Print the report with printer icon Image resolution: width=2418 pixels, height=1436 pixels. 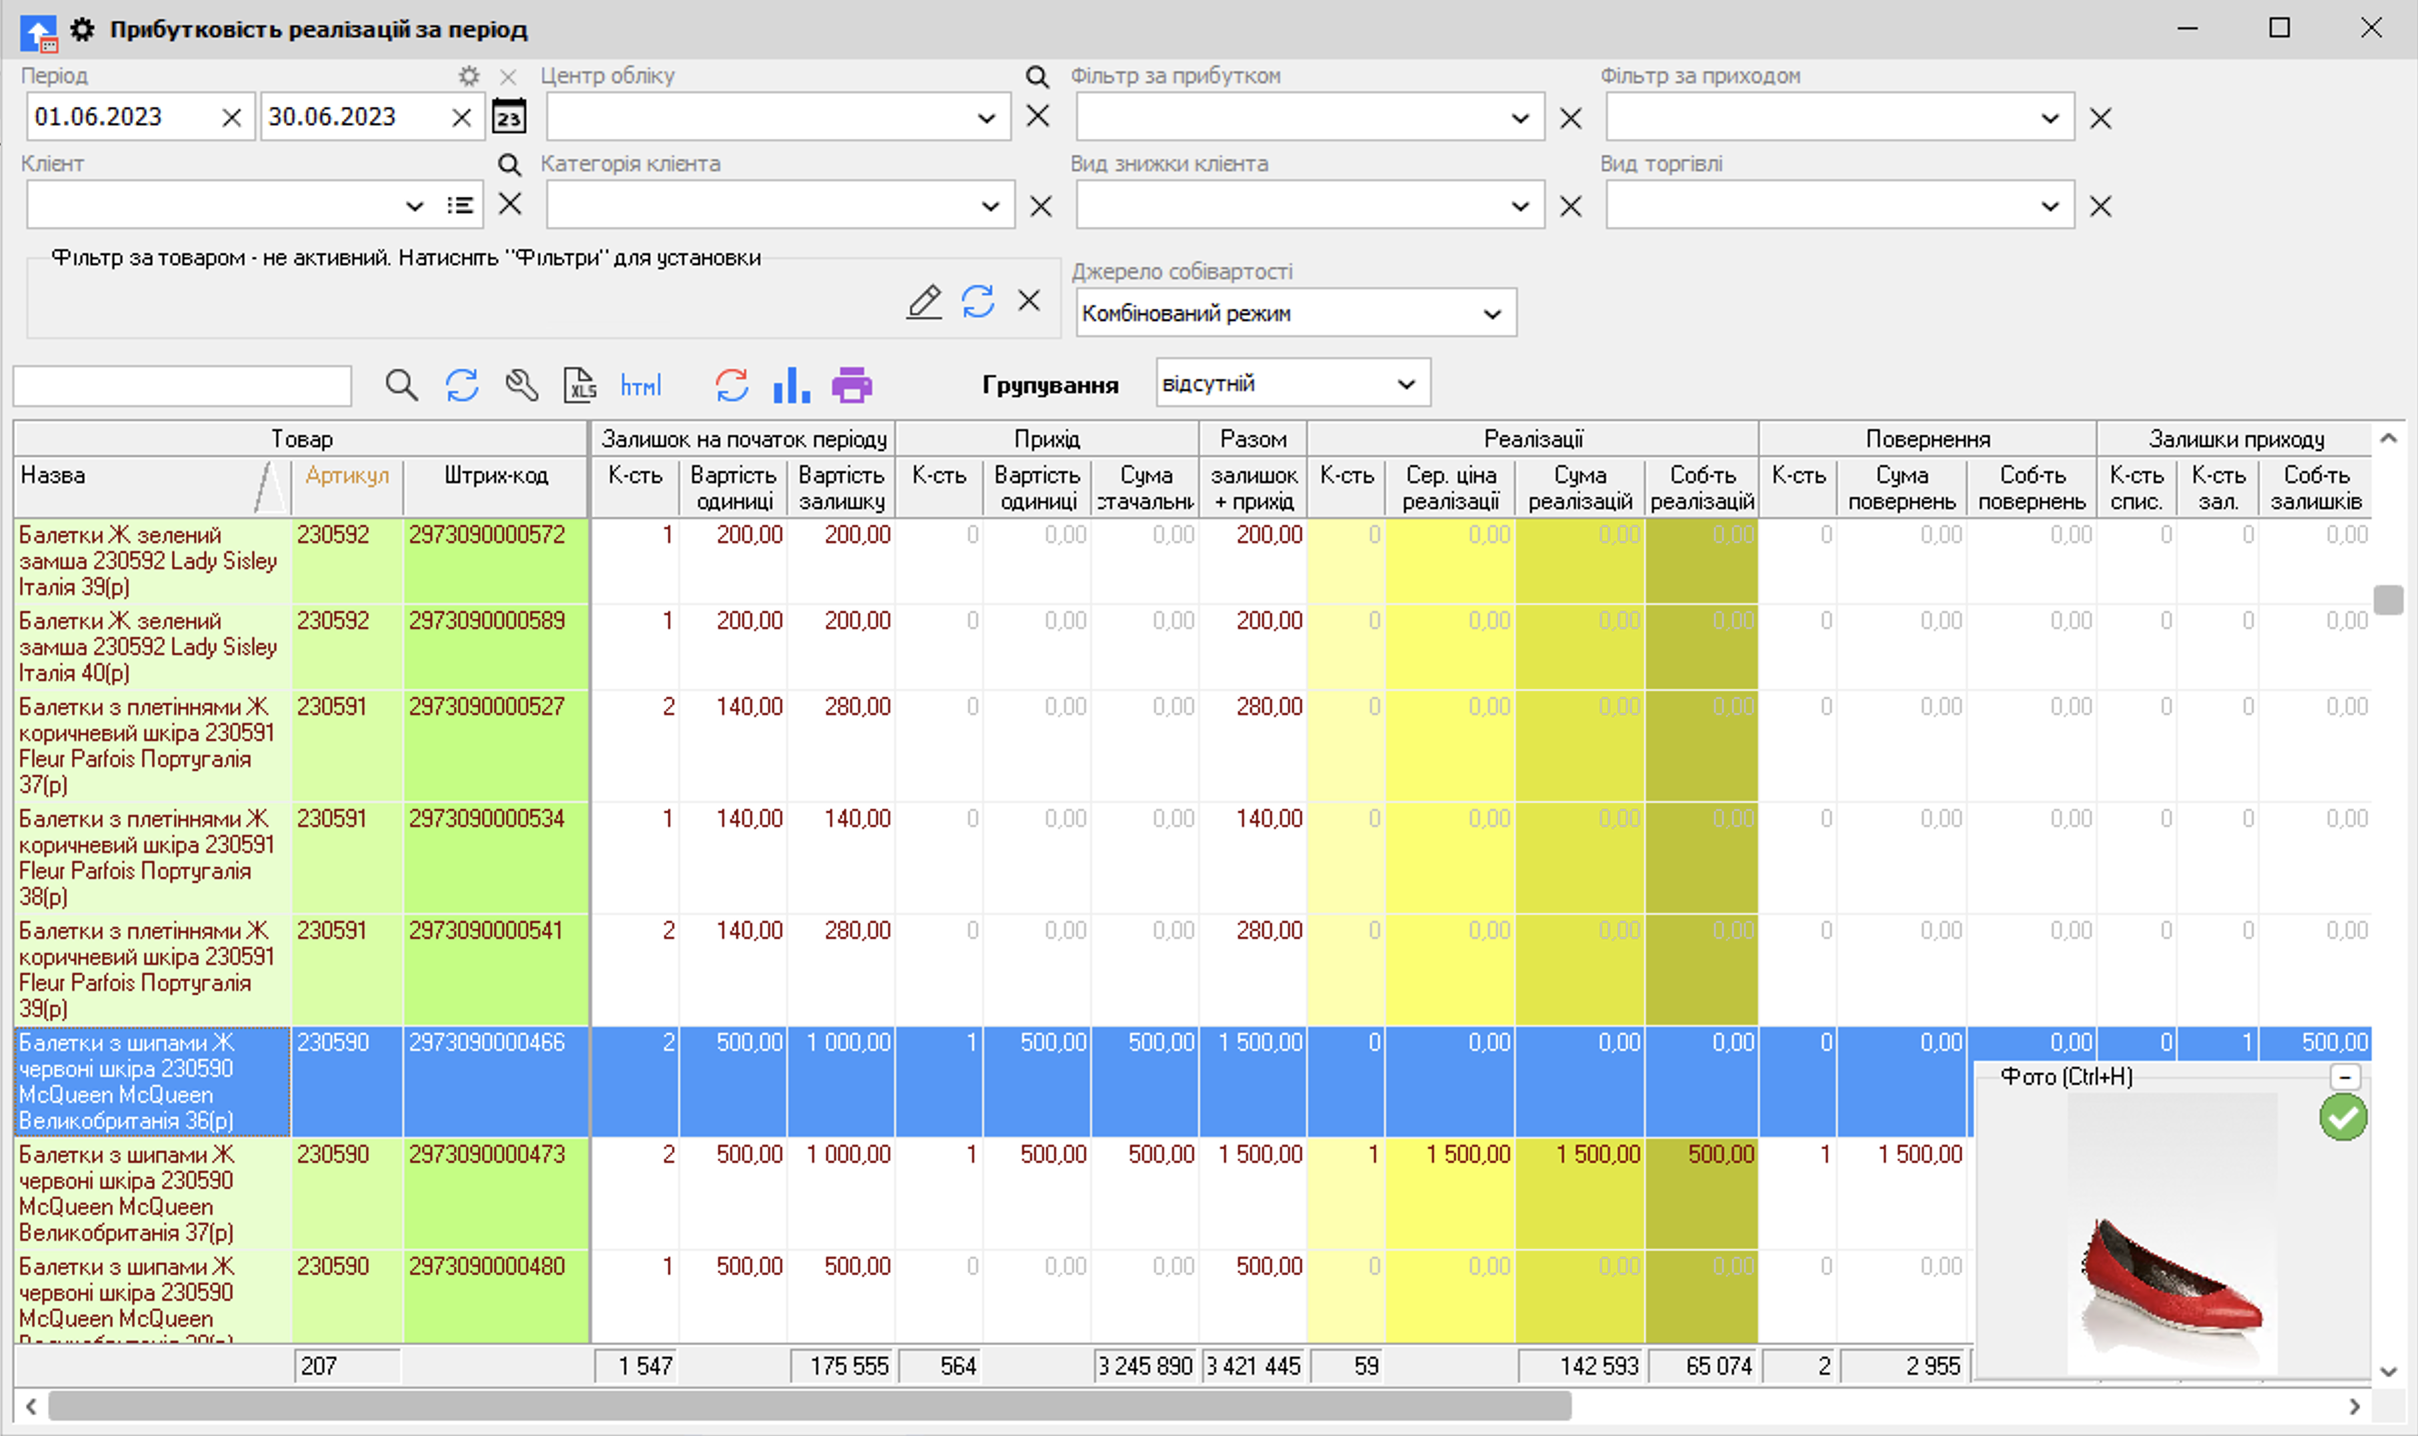click(x=851, y=385)
